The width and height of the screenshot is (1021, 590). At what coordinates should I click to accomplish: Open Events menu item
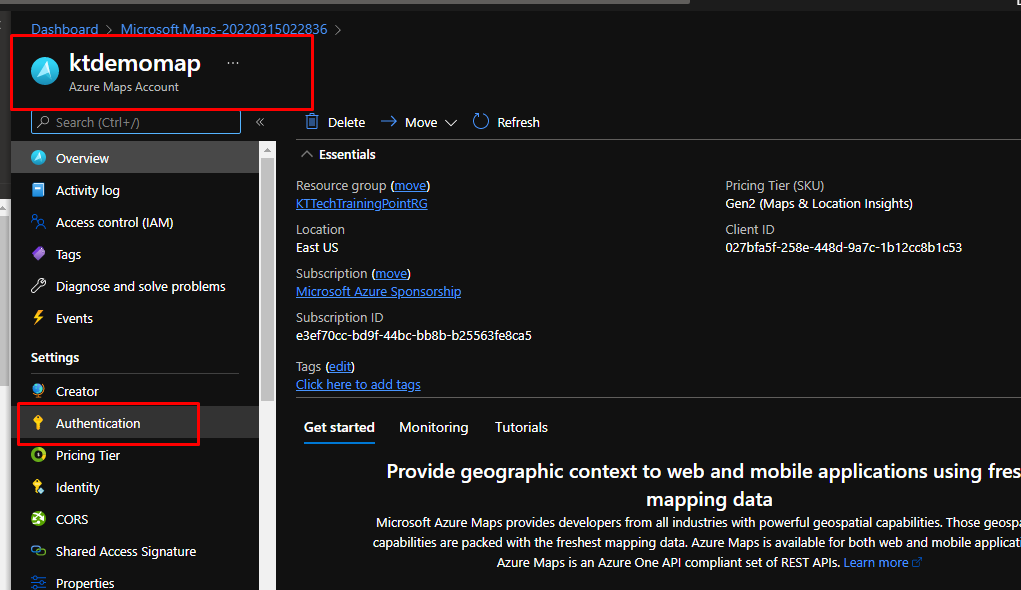(x=135, y=317)
